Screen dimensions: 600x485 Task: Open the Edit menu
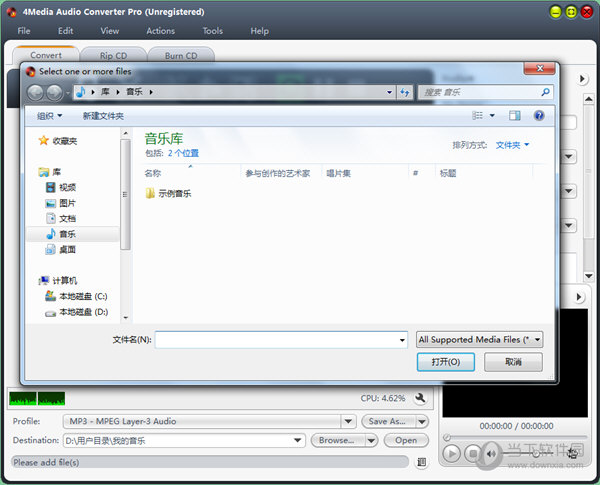point(65,31)
